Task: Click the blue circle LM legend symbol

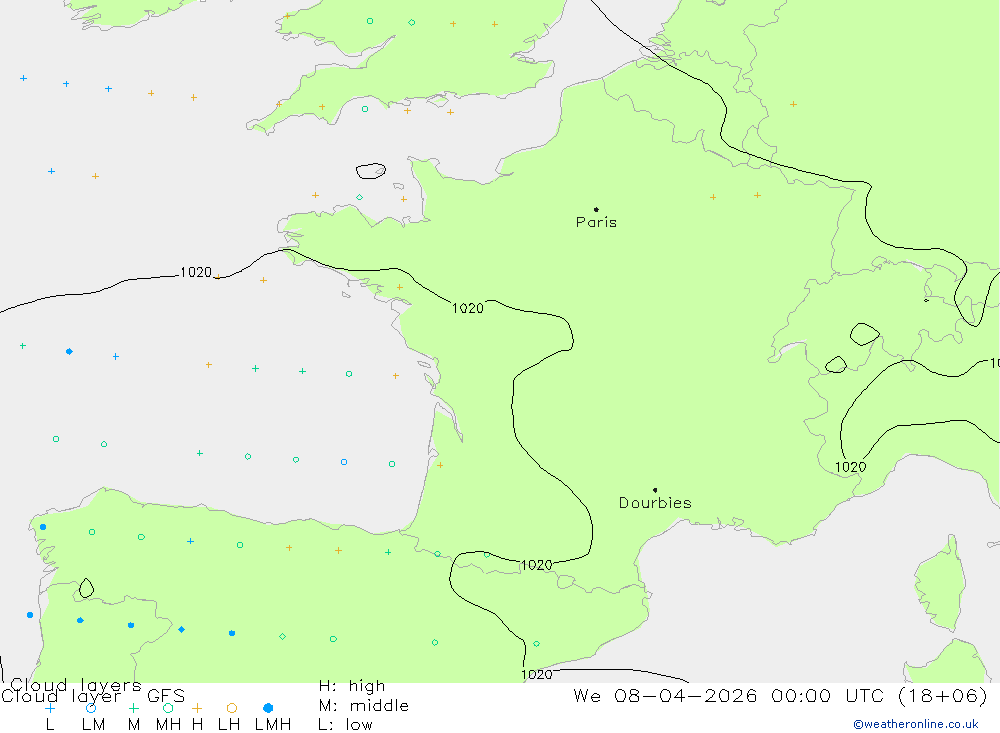Action: (91, 708)
